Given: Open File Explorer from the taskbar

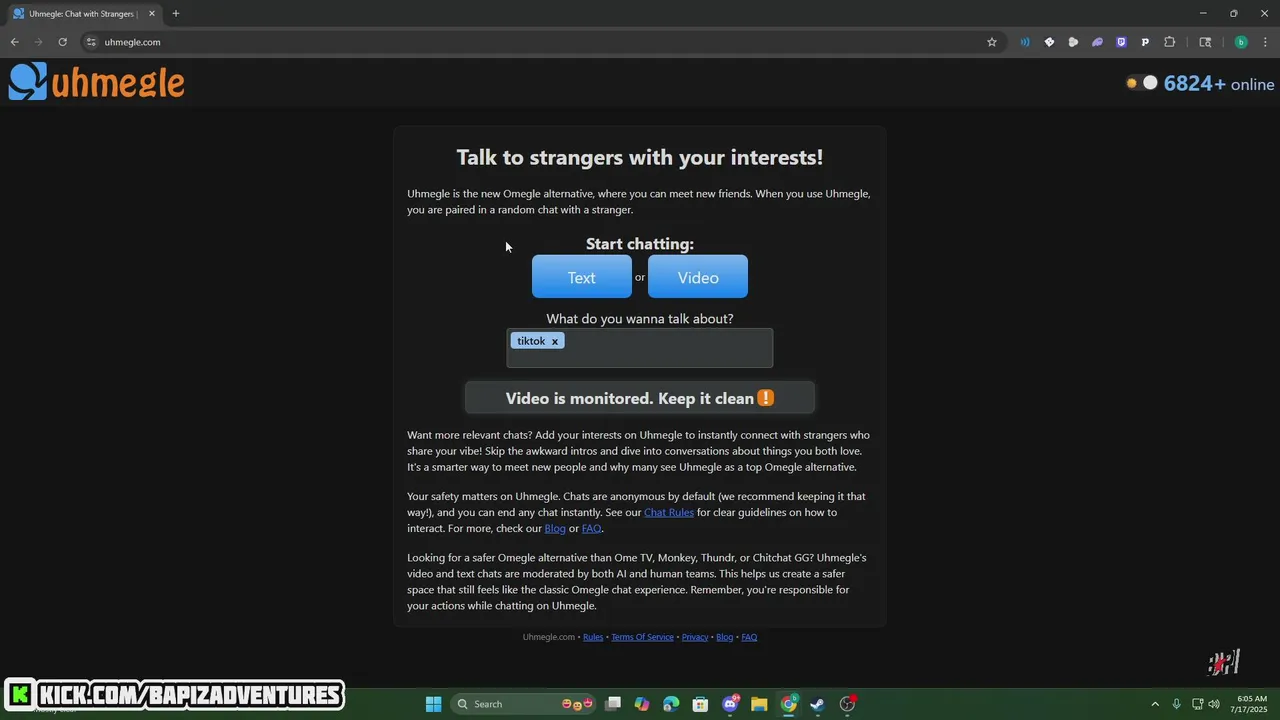Looking at the screenshot, I should point(759,704).
